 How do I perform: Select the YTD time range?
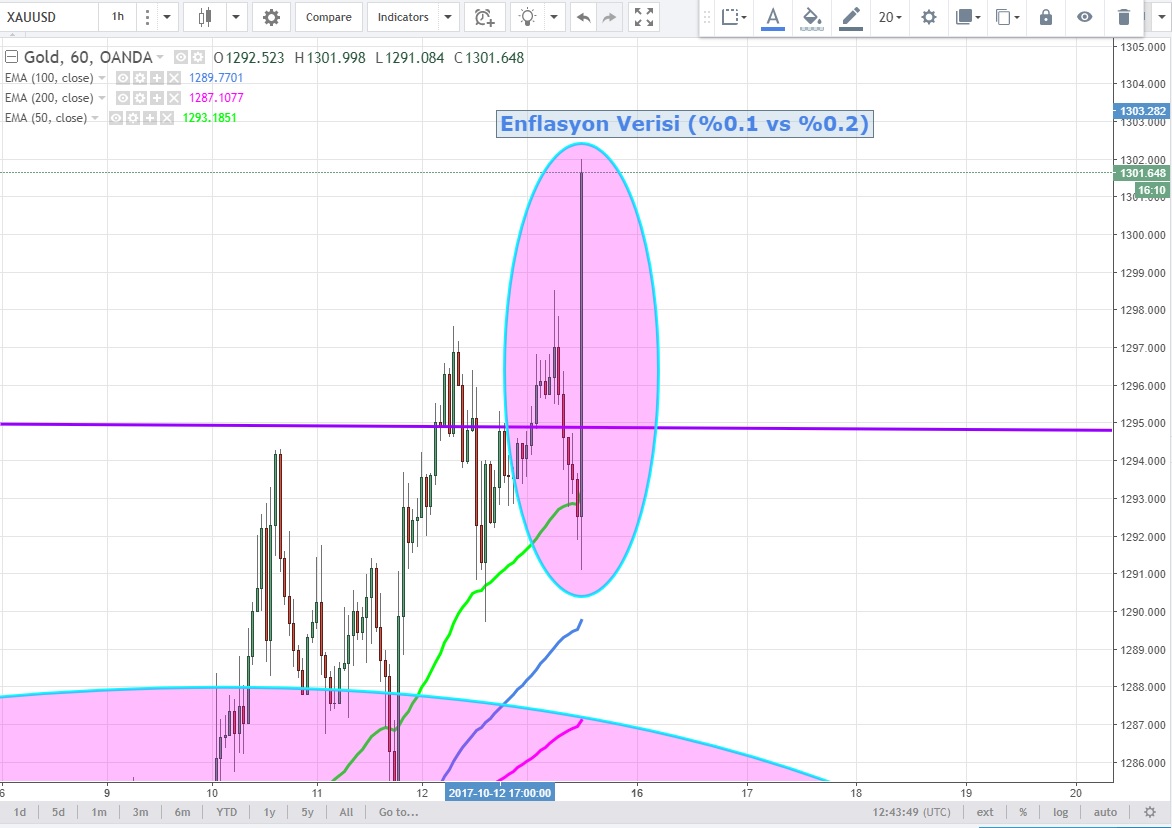click(x=227, y=812)
